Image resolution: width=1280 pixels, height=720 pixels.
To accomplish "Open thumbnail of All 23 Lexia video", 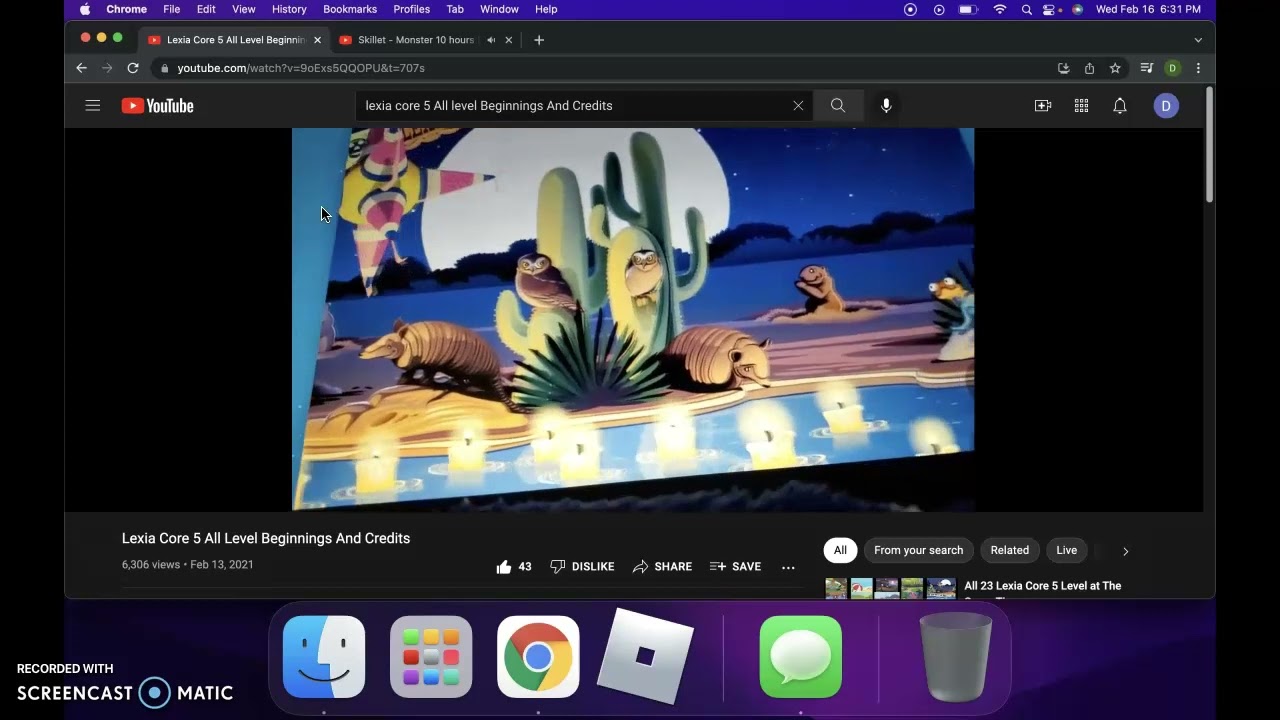I will pyautogui.click(x=891, y=588).
